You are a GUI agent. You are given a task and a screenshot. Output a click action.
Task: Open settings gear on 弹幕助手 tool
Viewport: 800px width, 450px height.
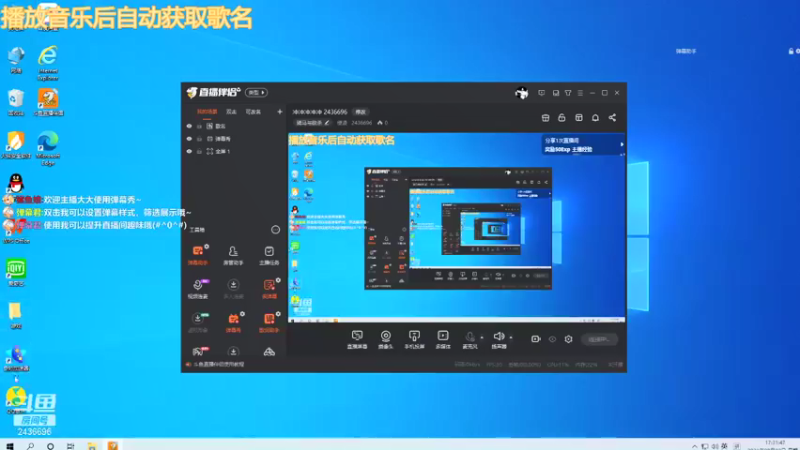[207, 246]
